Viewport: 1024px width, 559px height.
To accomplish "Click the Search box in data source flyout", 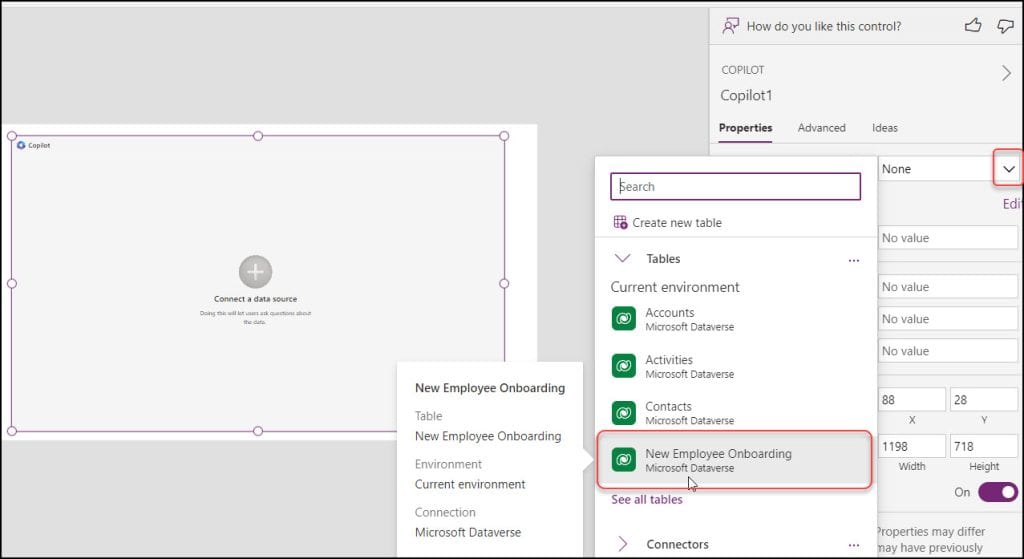I will pyautogui.click(x=735, y=186).
